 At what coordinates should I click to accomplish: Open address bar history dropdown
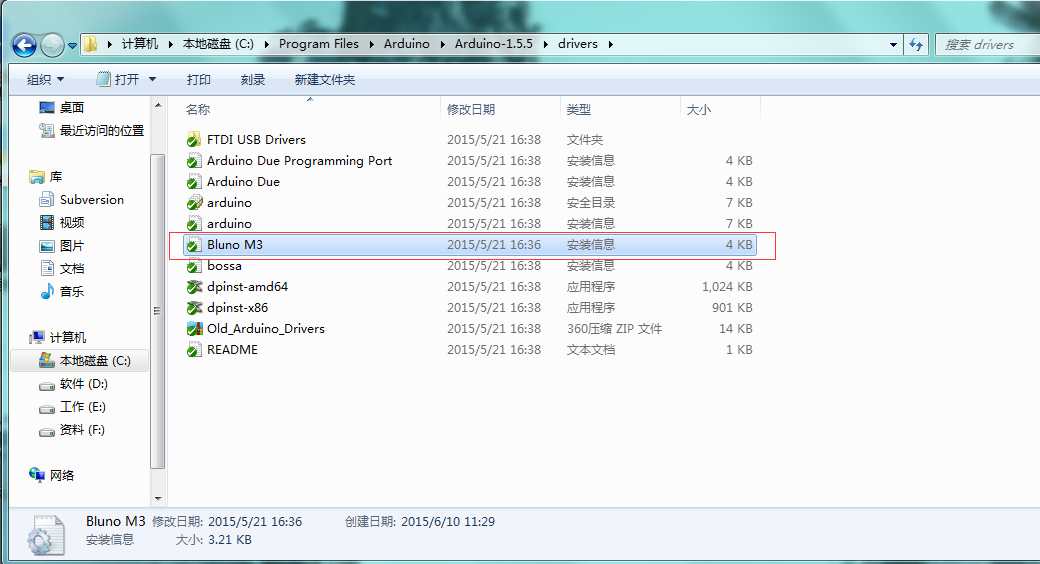coord(893,44)
